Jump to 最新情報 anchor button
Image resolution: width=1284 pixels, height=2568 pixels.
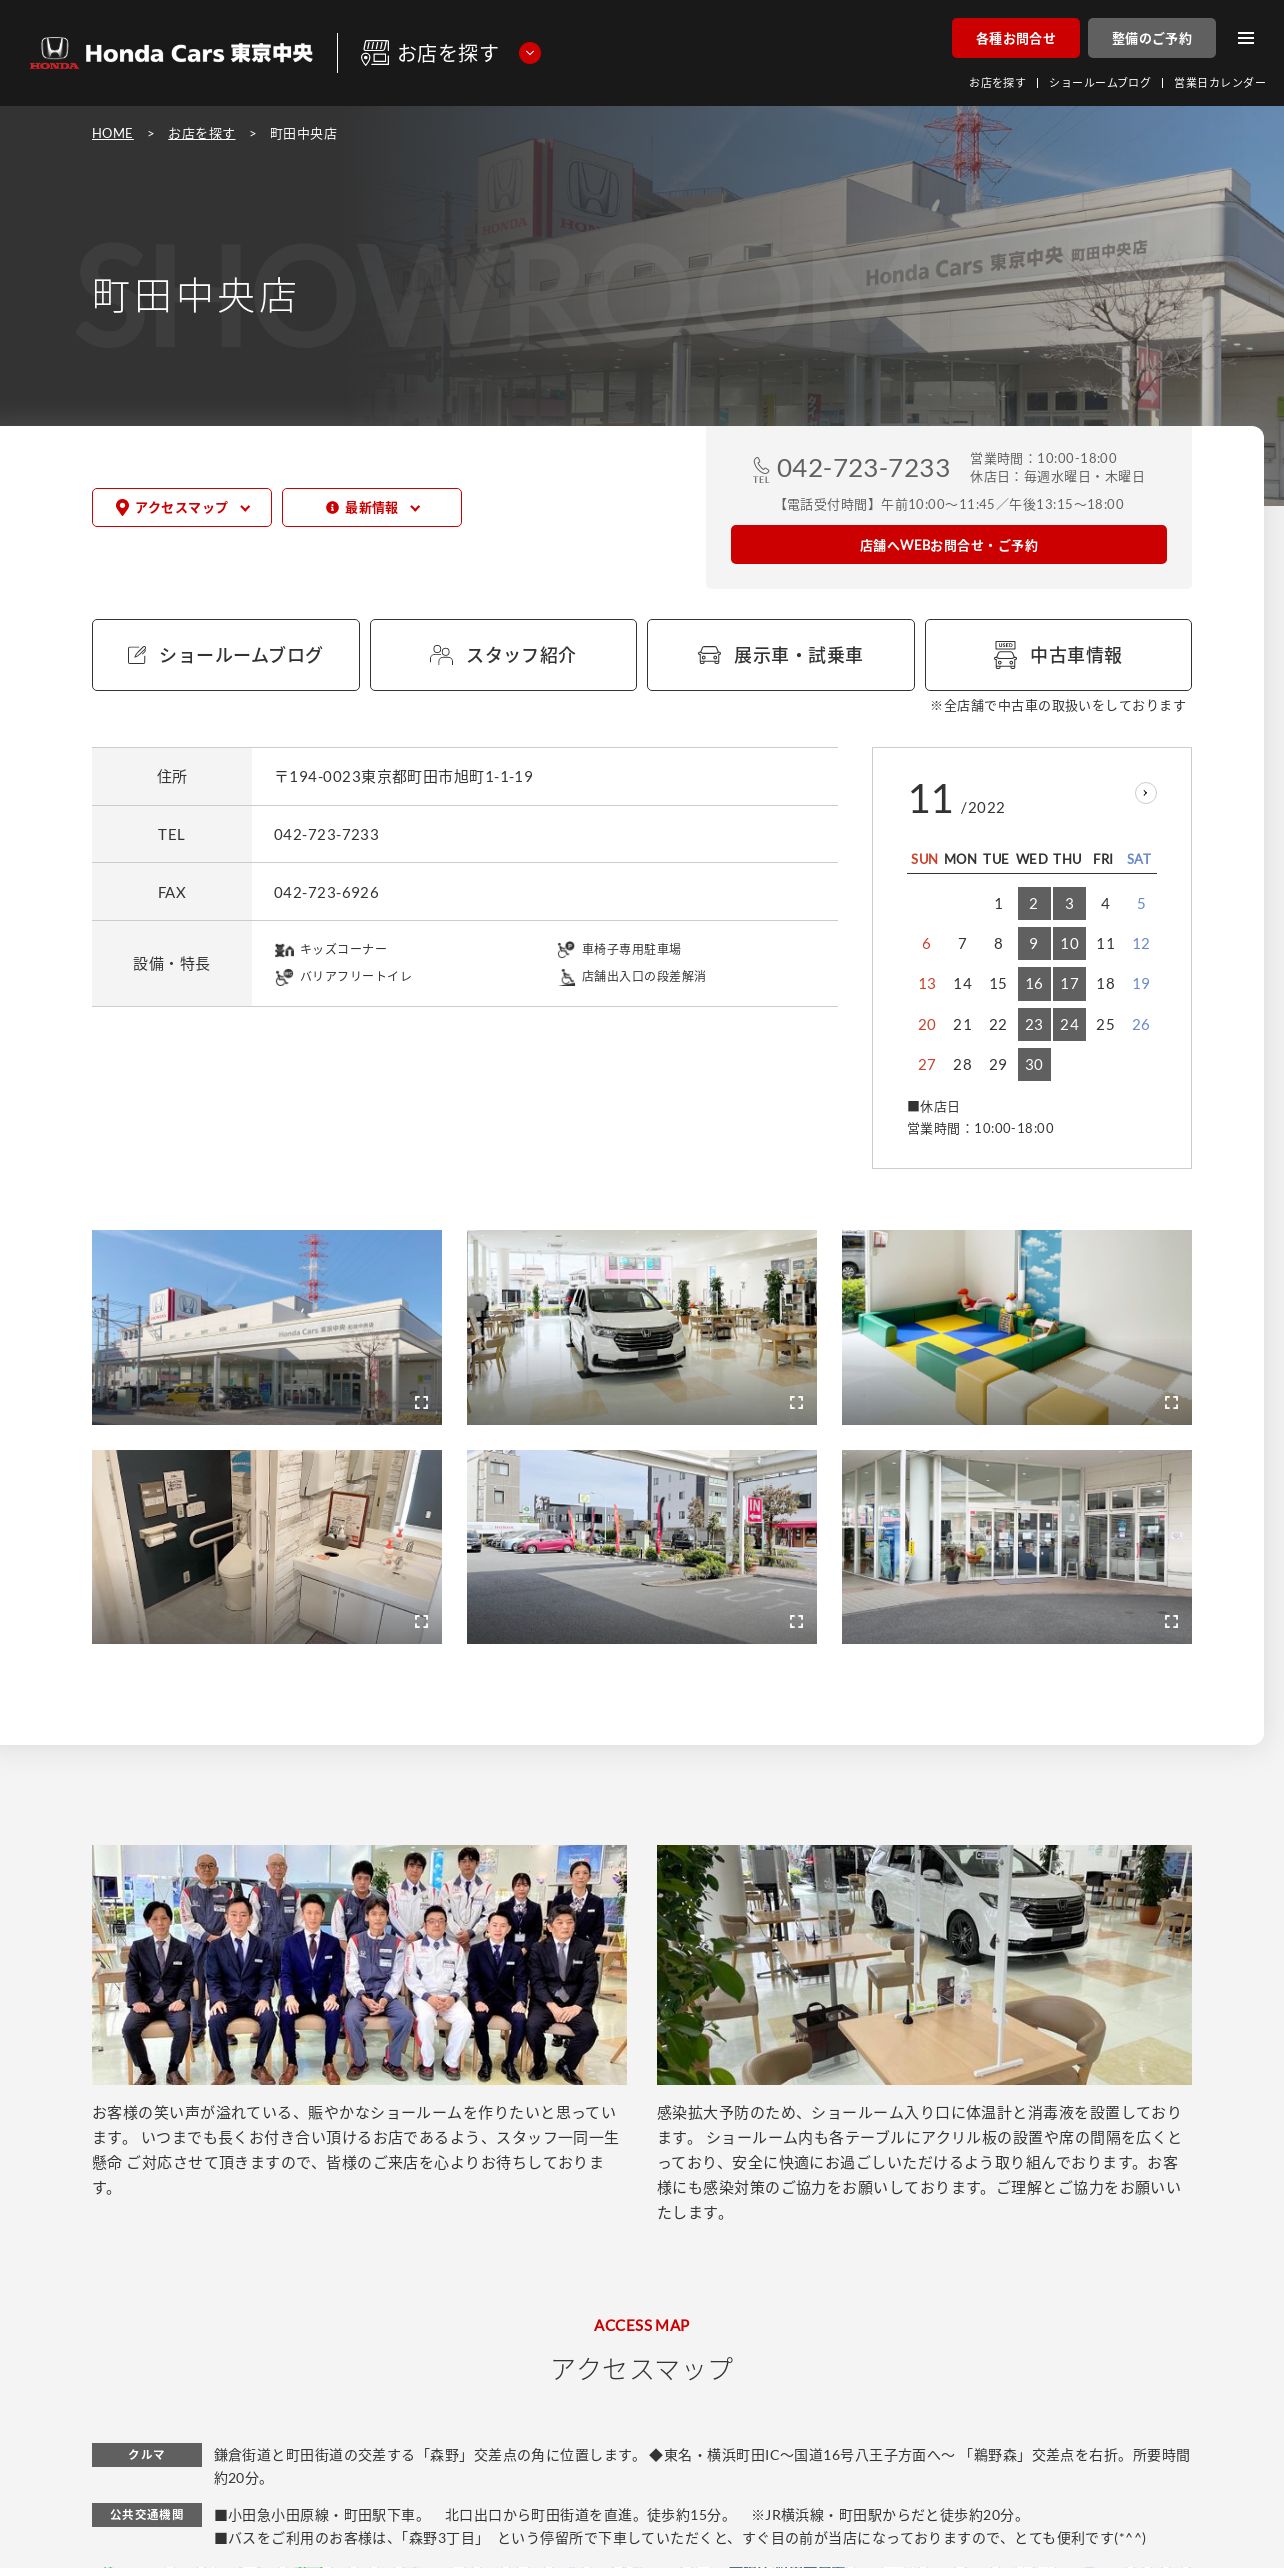pos(372,507)
